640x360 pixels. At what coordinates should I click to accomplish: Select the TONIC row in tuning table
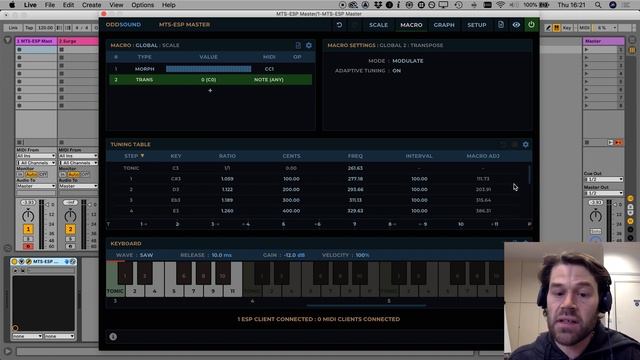click(x=318, y=168)
